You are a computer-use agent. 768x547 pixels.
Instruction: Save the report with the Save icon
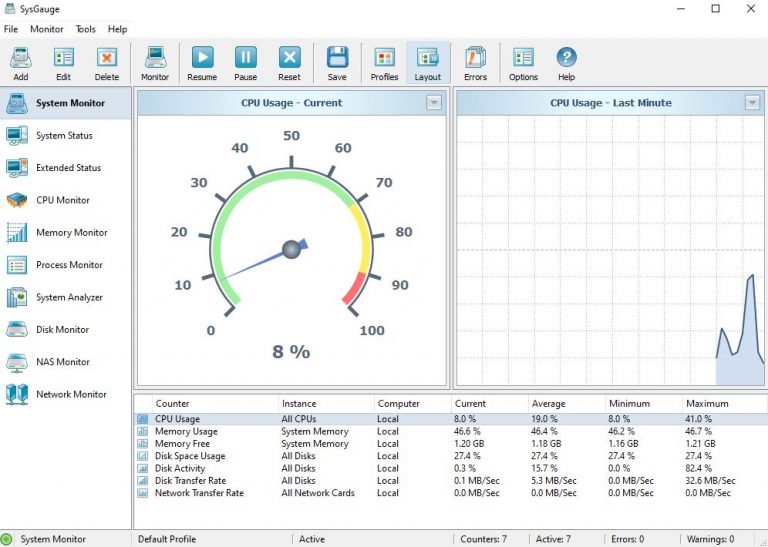[x=337, y=63]
